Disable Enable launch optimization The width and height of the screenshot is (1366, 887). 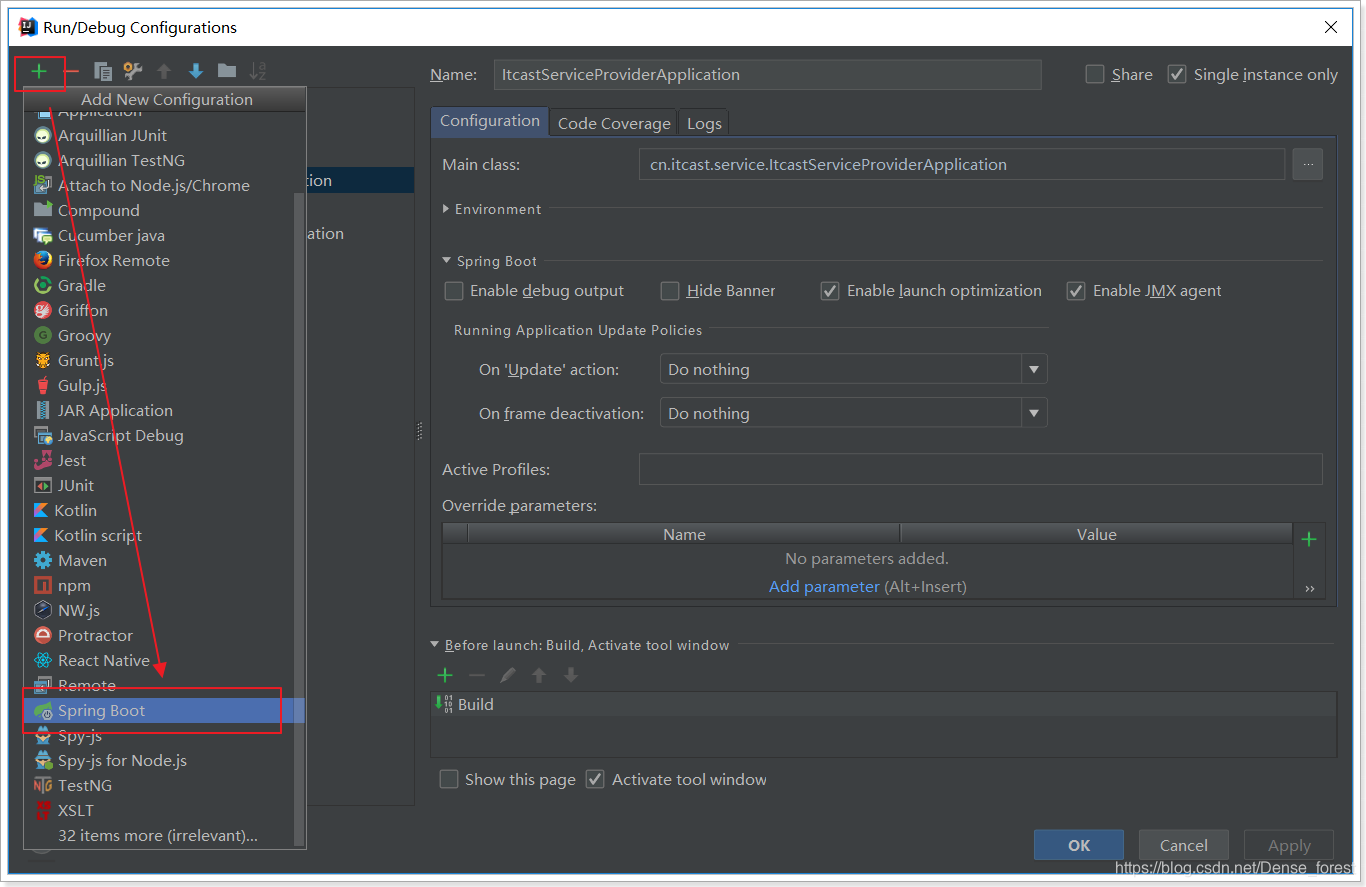830,291
